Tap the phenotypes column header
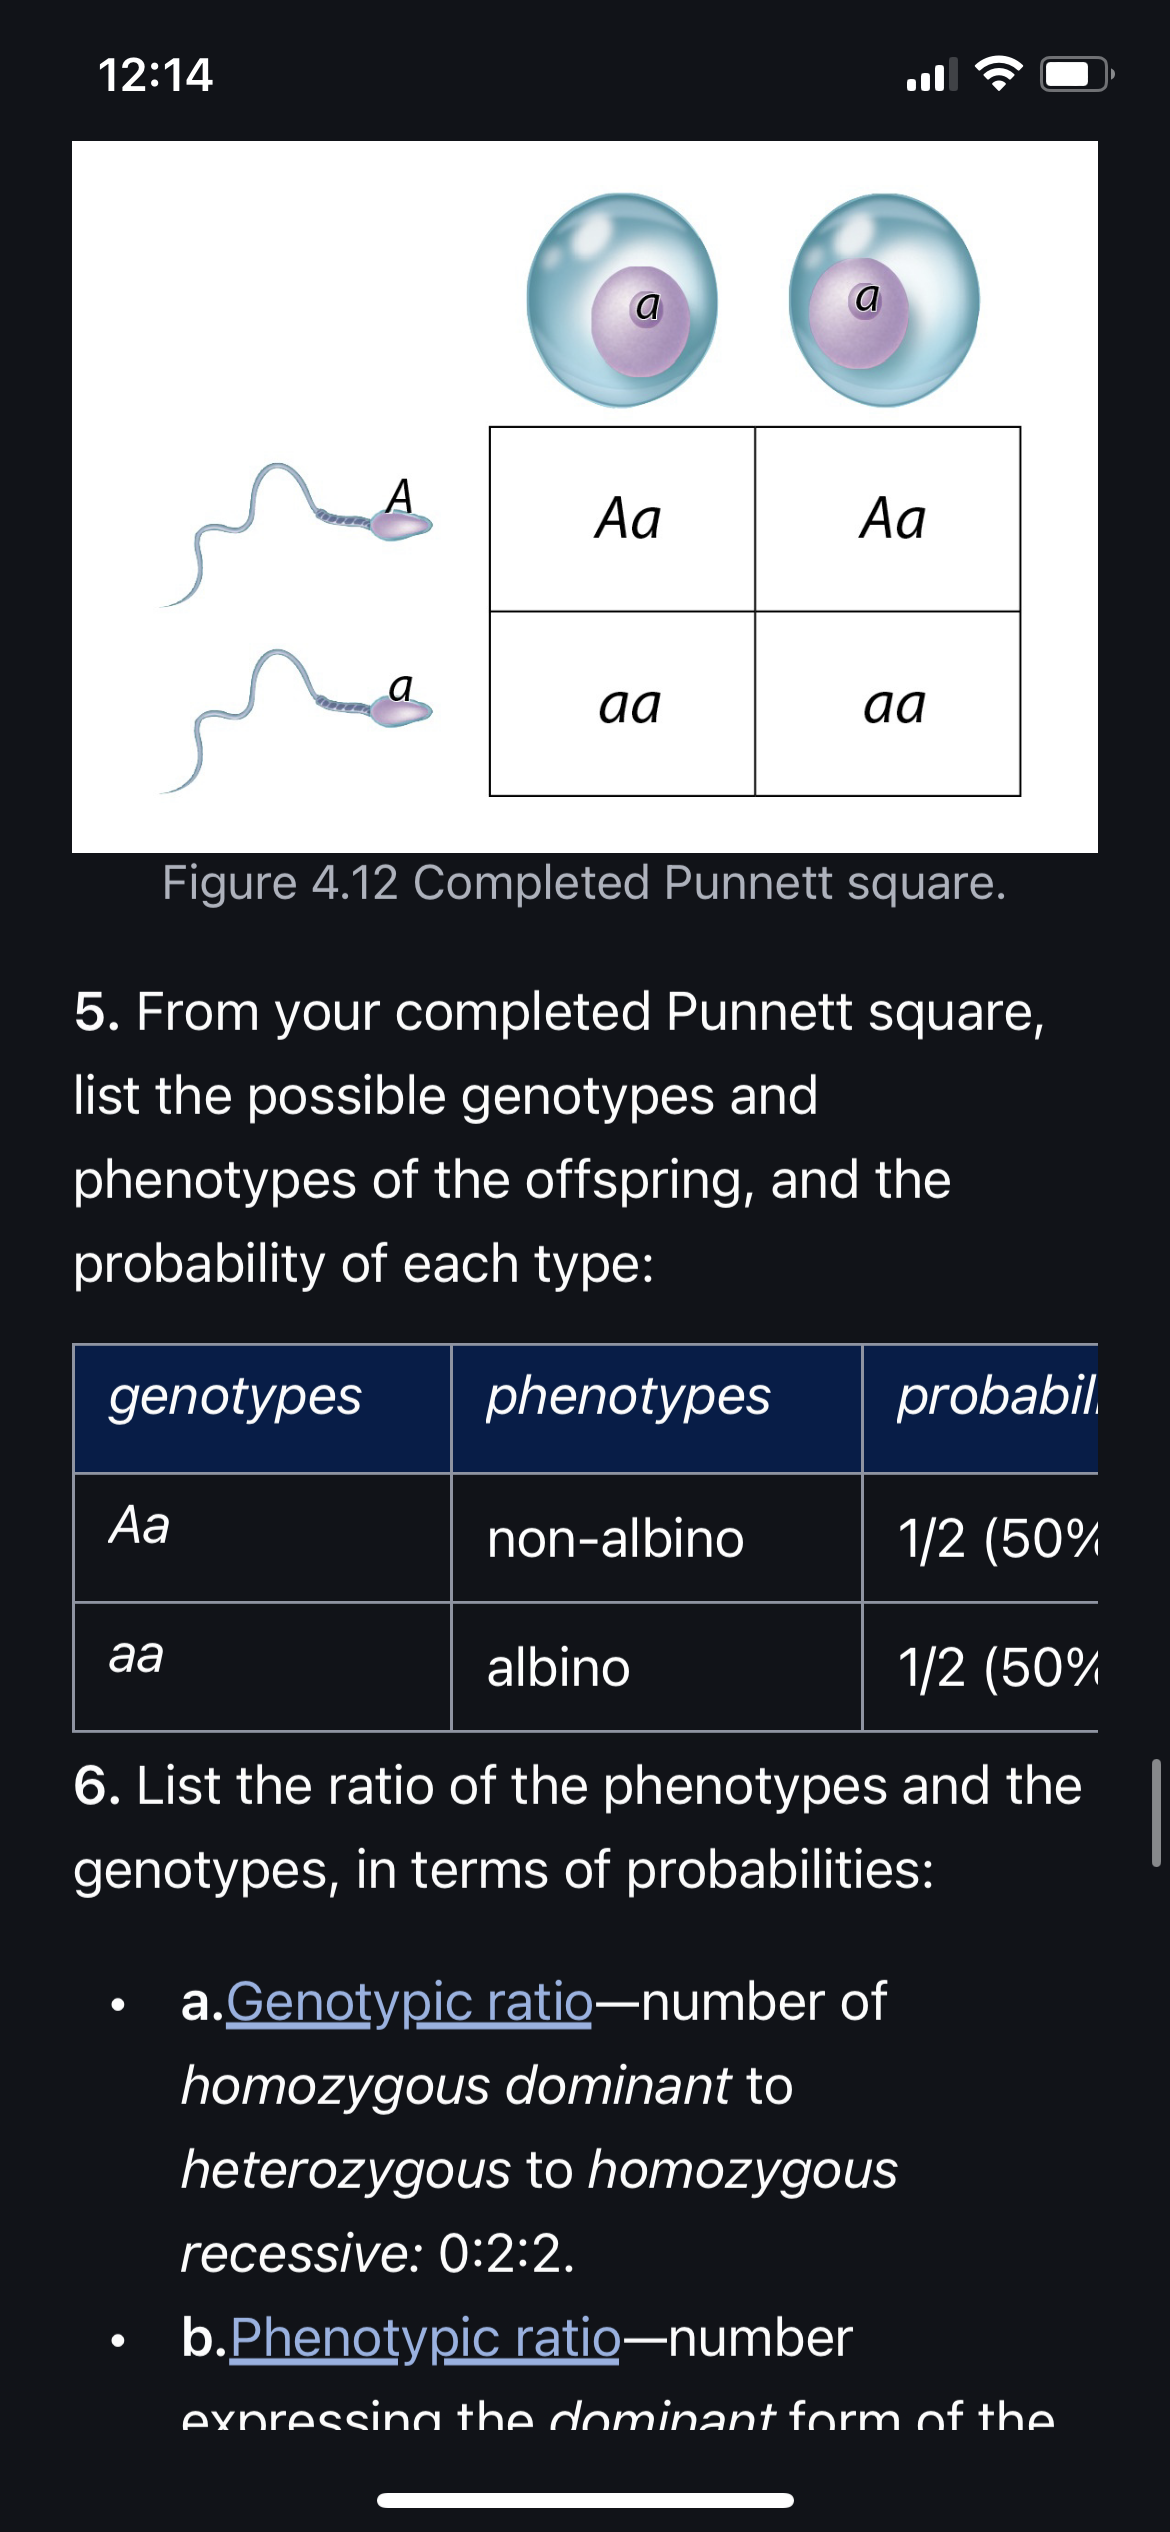 [x=656, y=1408]
